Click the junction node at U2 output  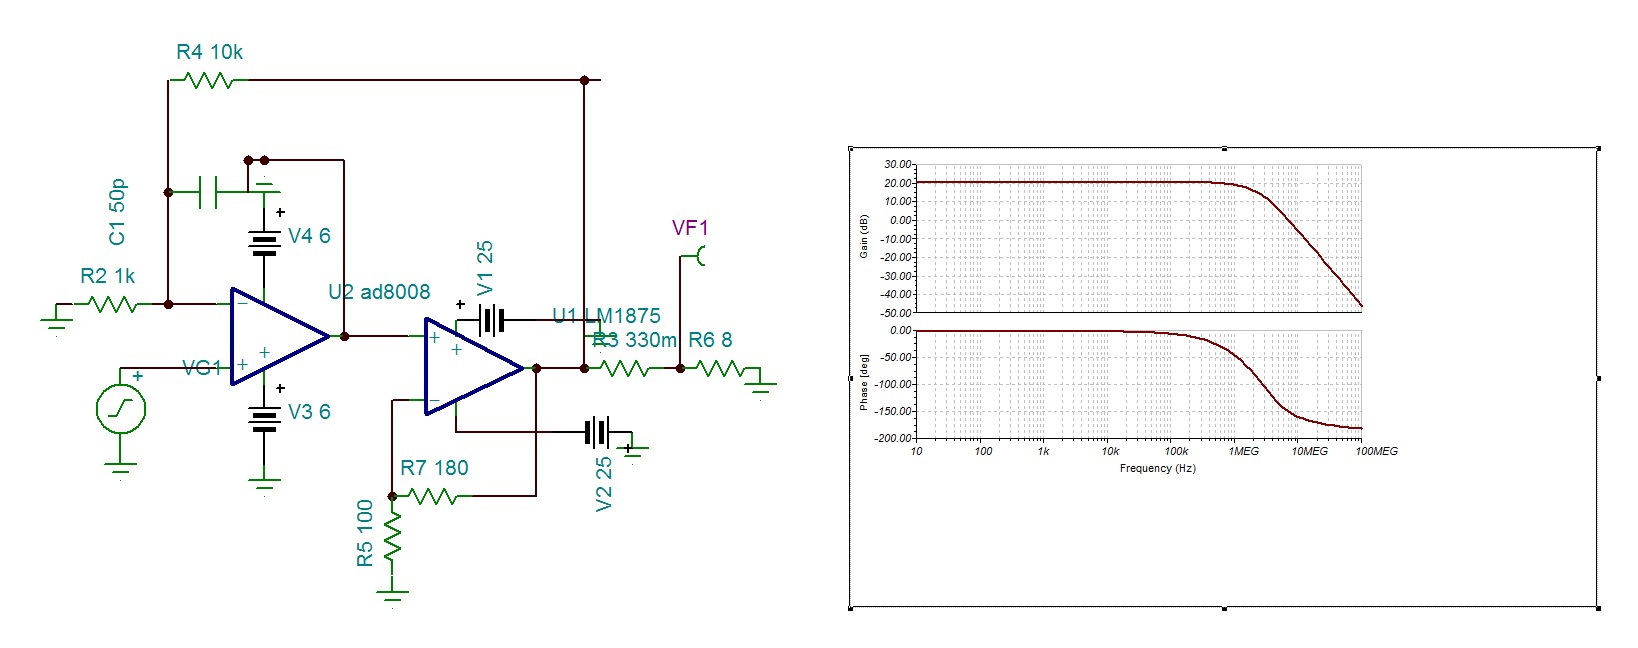click(x=345, y=336)
